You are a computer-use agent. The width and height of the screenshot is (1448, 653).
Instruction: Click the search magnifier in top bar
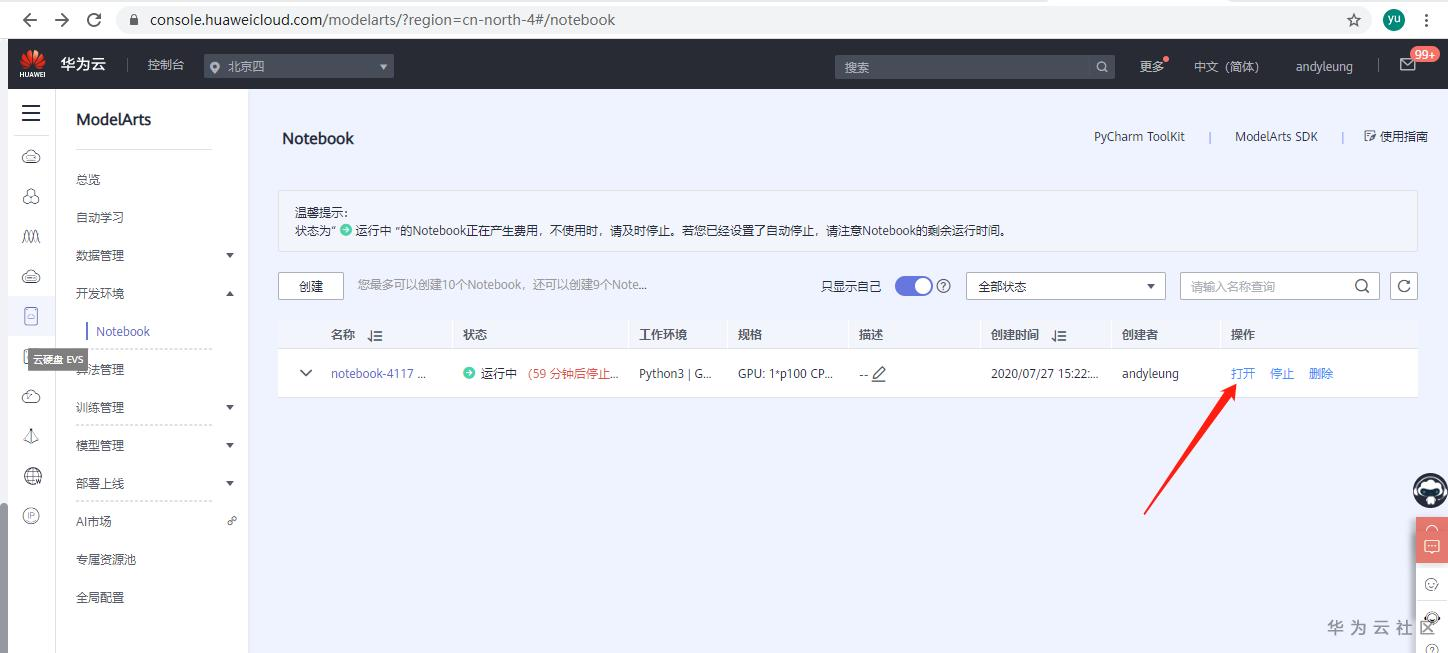click(1102, 67)
